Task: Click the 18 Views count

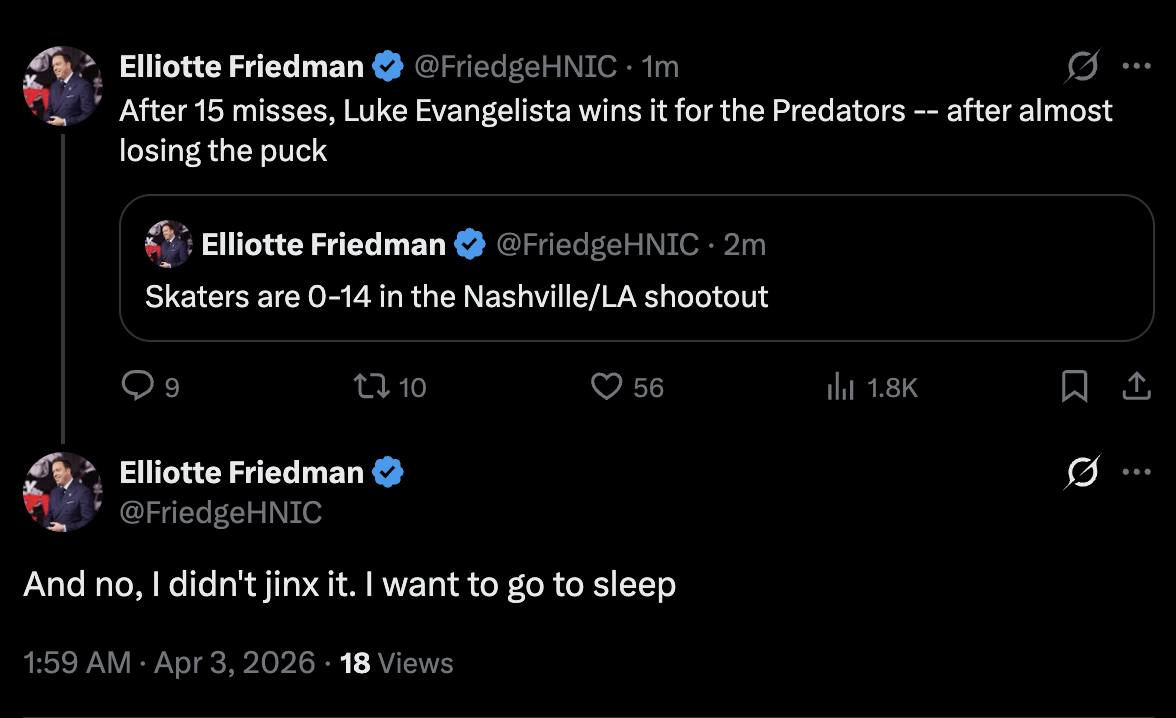Action: point(397,662)
